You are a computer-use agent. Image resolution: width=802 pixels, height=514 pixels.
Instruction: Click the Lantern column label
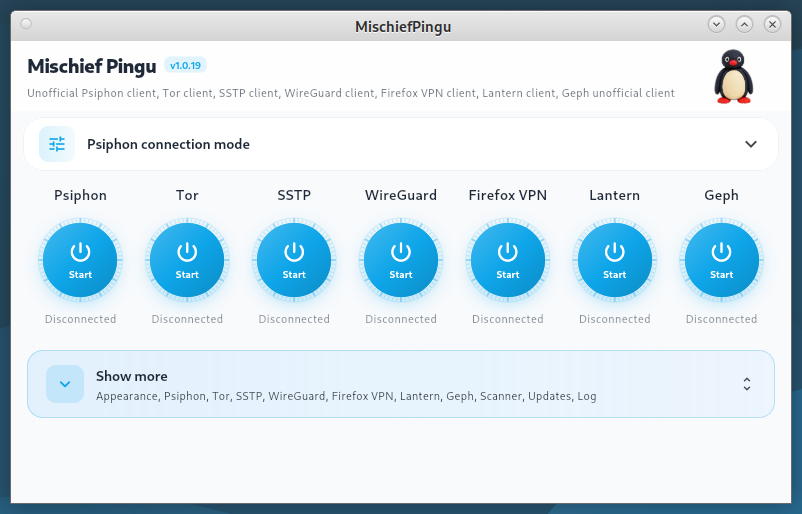coord(615,195)
